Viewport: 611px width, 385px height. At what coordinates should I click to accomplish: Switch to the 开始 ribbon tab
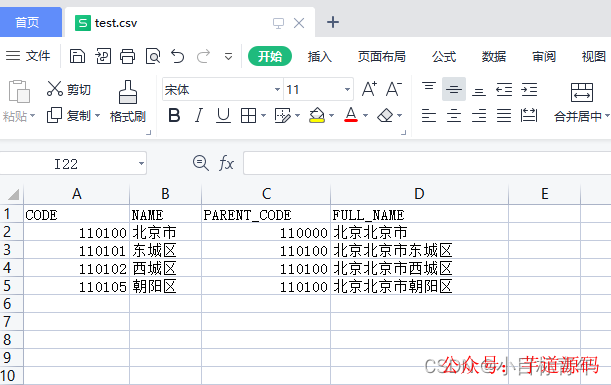pyautogui.click(x=270, y=57)
